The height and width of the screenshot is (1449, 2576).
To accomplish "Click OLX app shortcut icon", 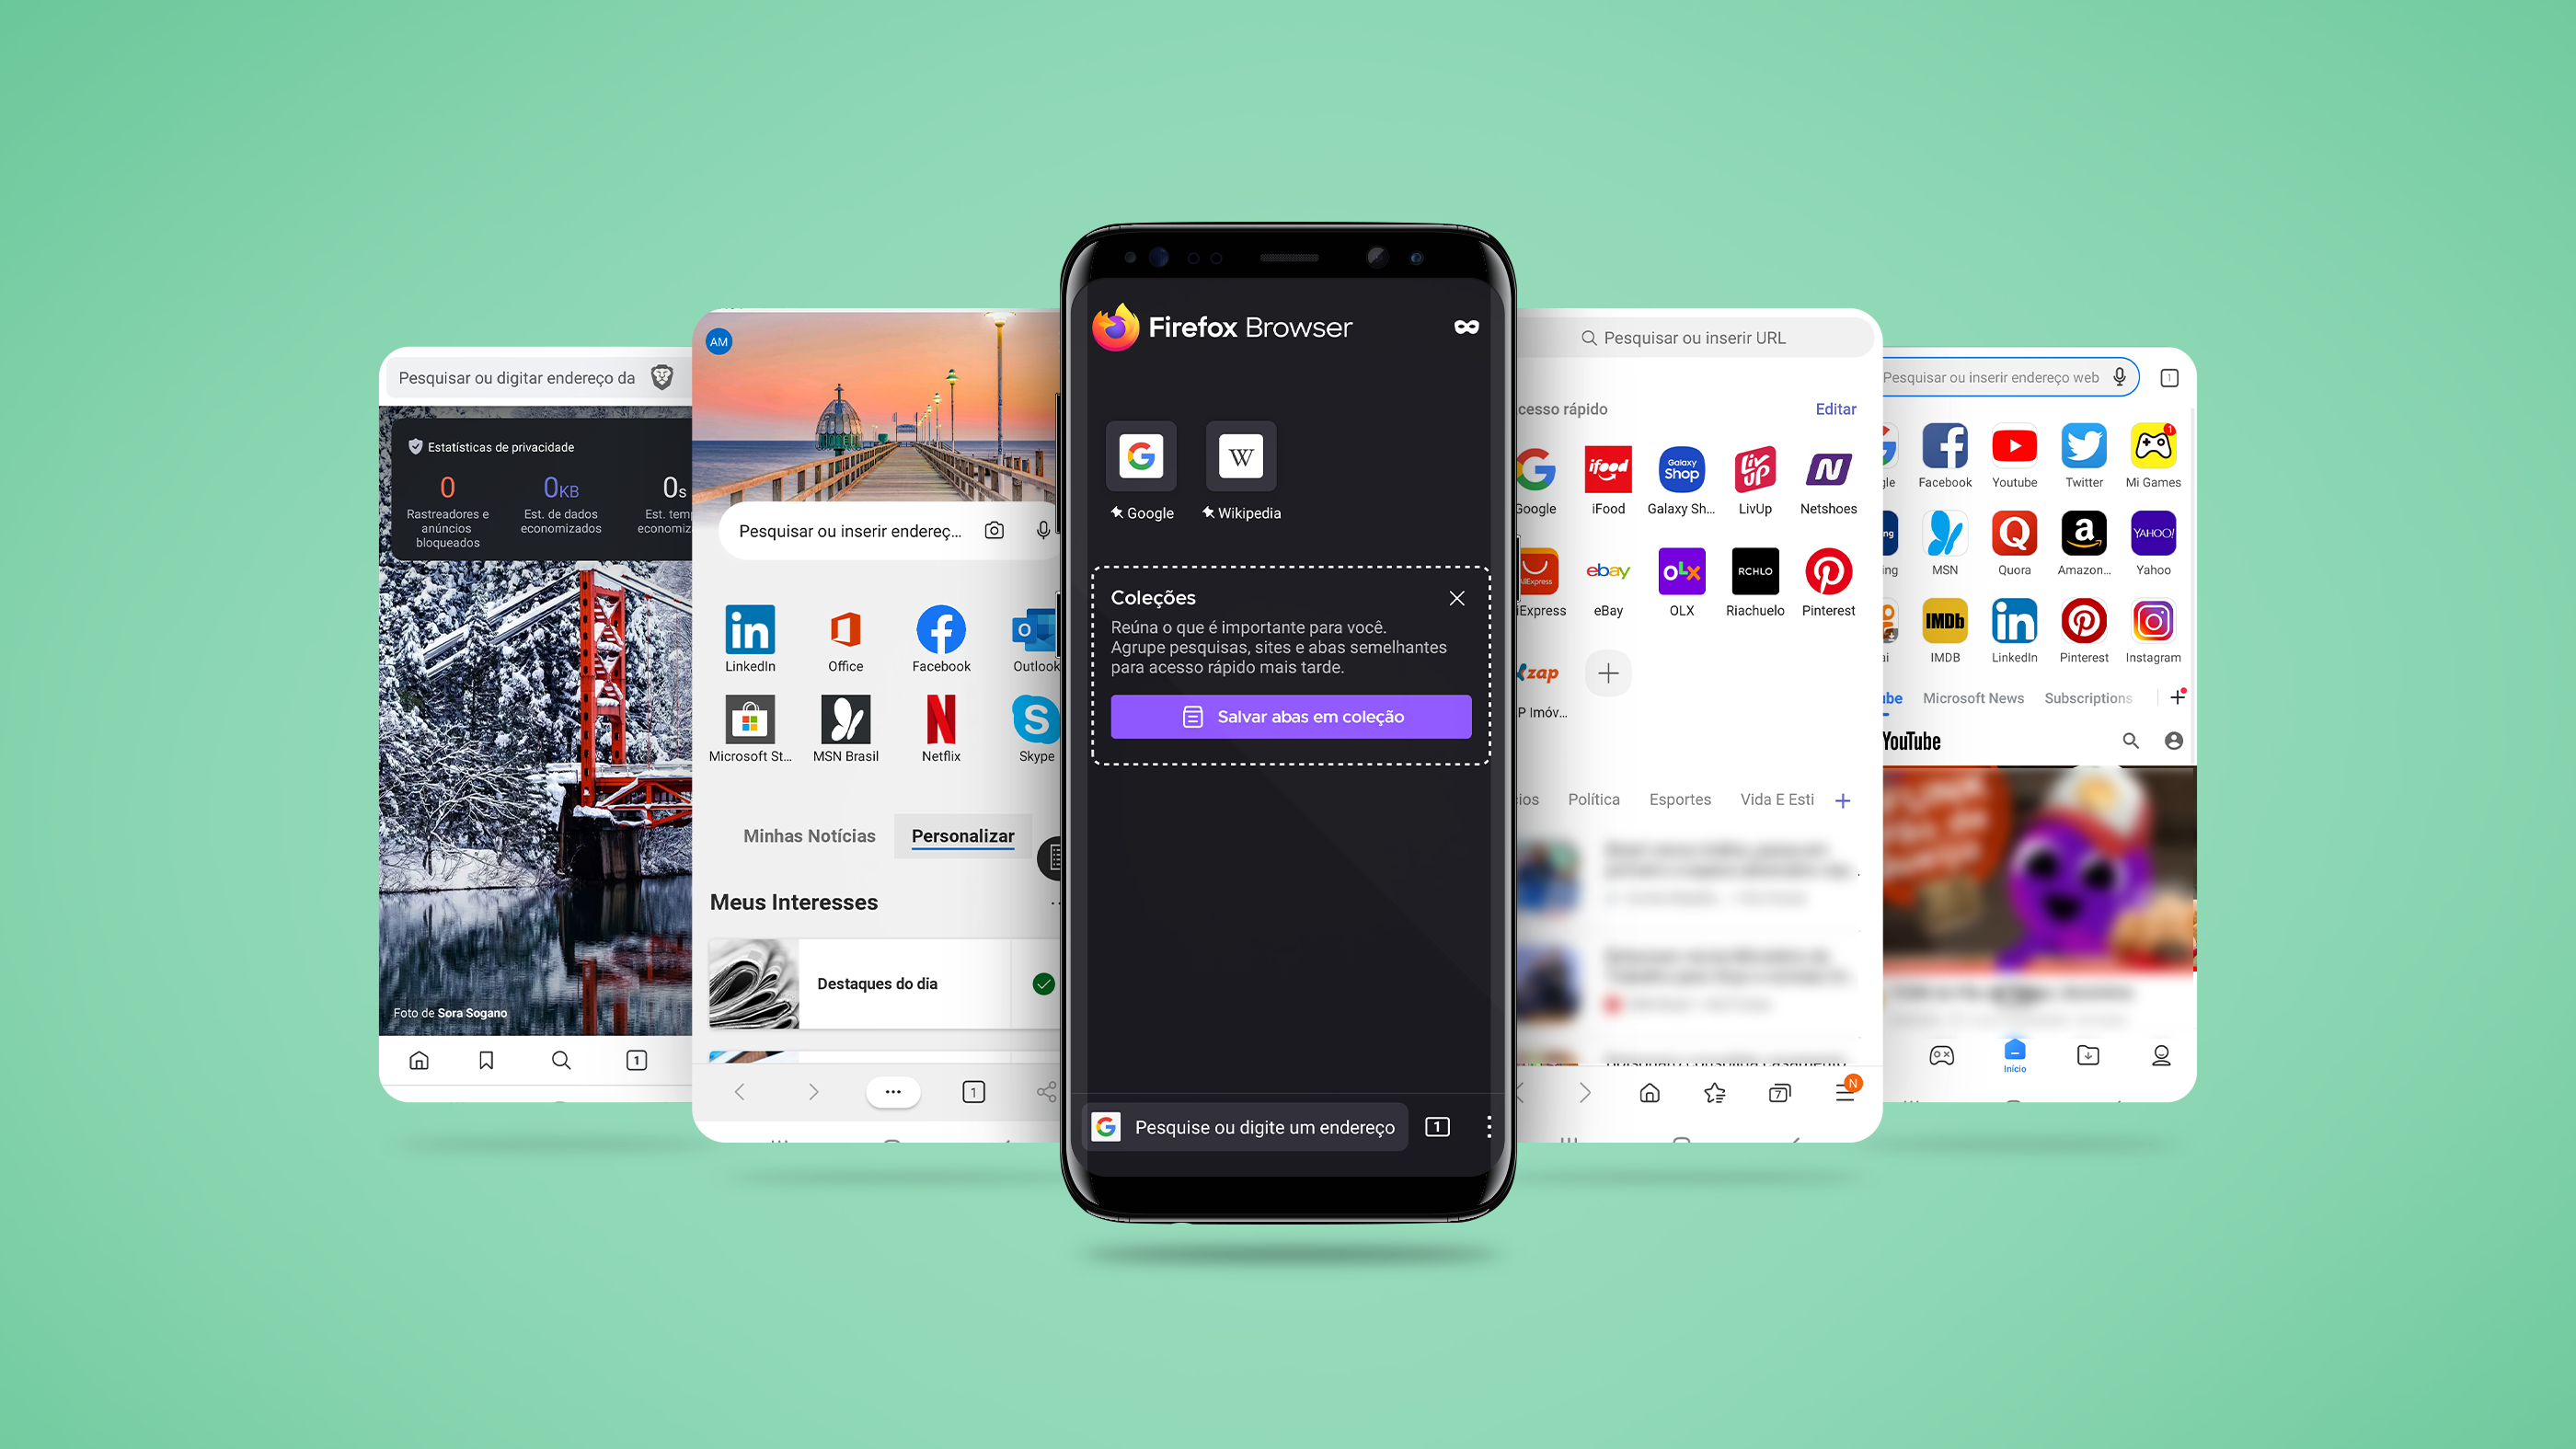I will pyautogui.click(x=1681, y=569).
